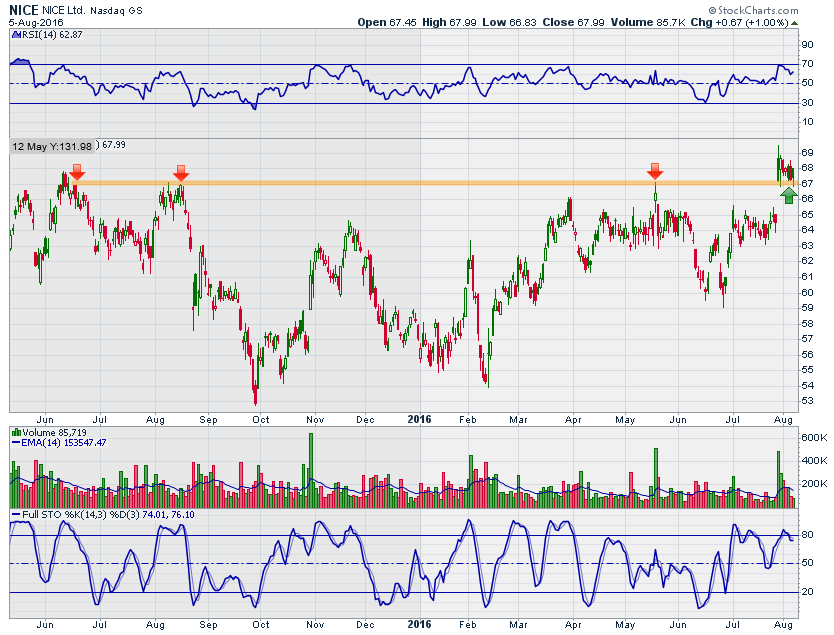Click the 5-Aug-2016 date label
The height and width of the screenshot is (635, 834).
[x=36, y=23]
